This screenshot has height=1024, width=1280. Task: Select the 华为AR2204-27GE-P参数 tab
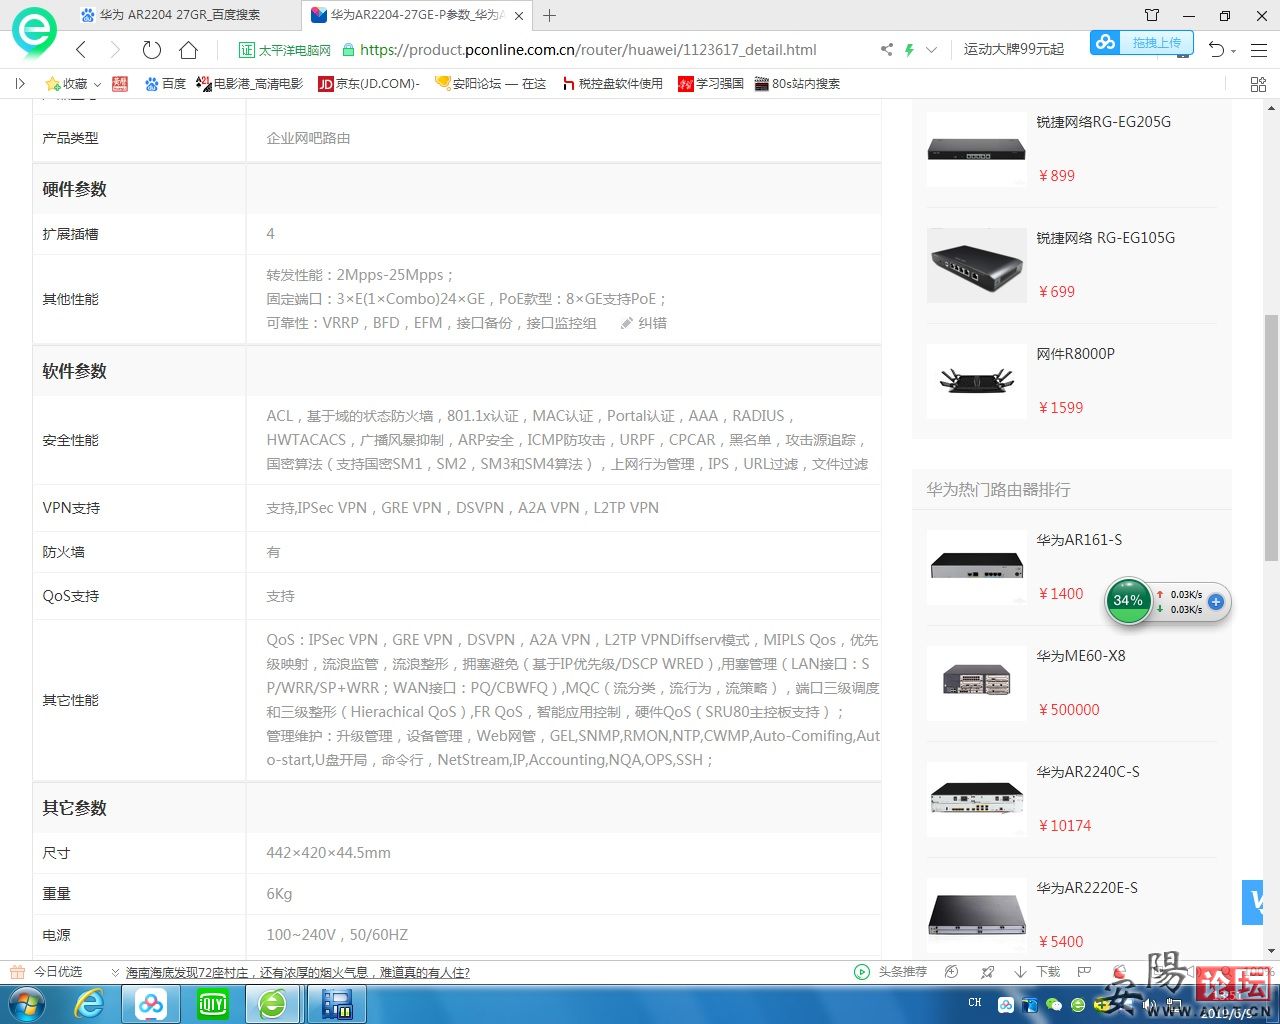(x=417, y=15)
